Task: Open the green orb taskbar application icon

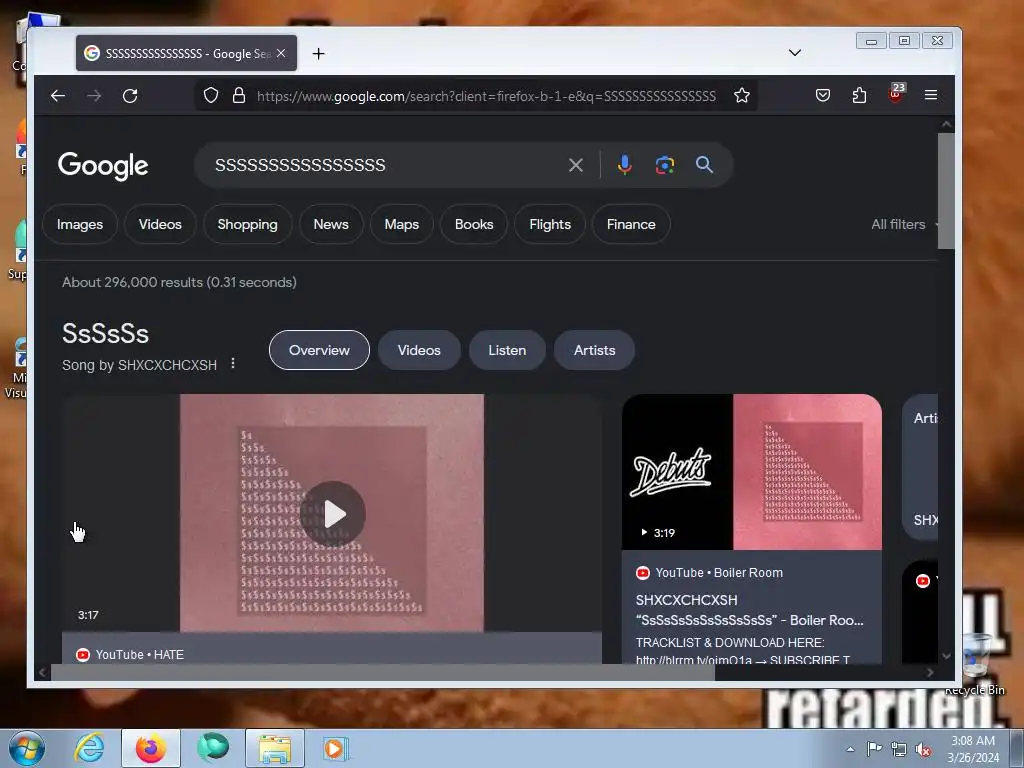Action: (x=213, y=747)
